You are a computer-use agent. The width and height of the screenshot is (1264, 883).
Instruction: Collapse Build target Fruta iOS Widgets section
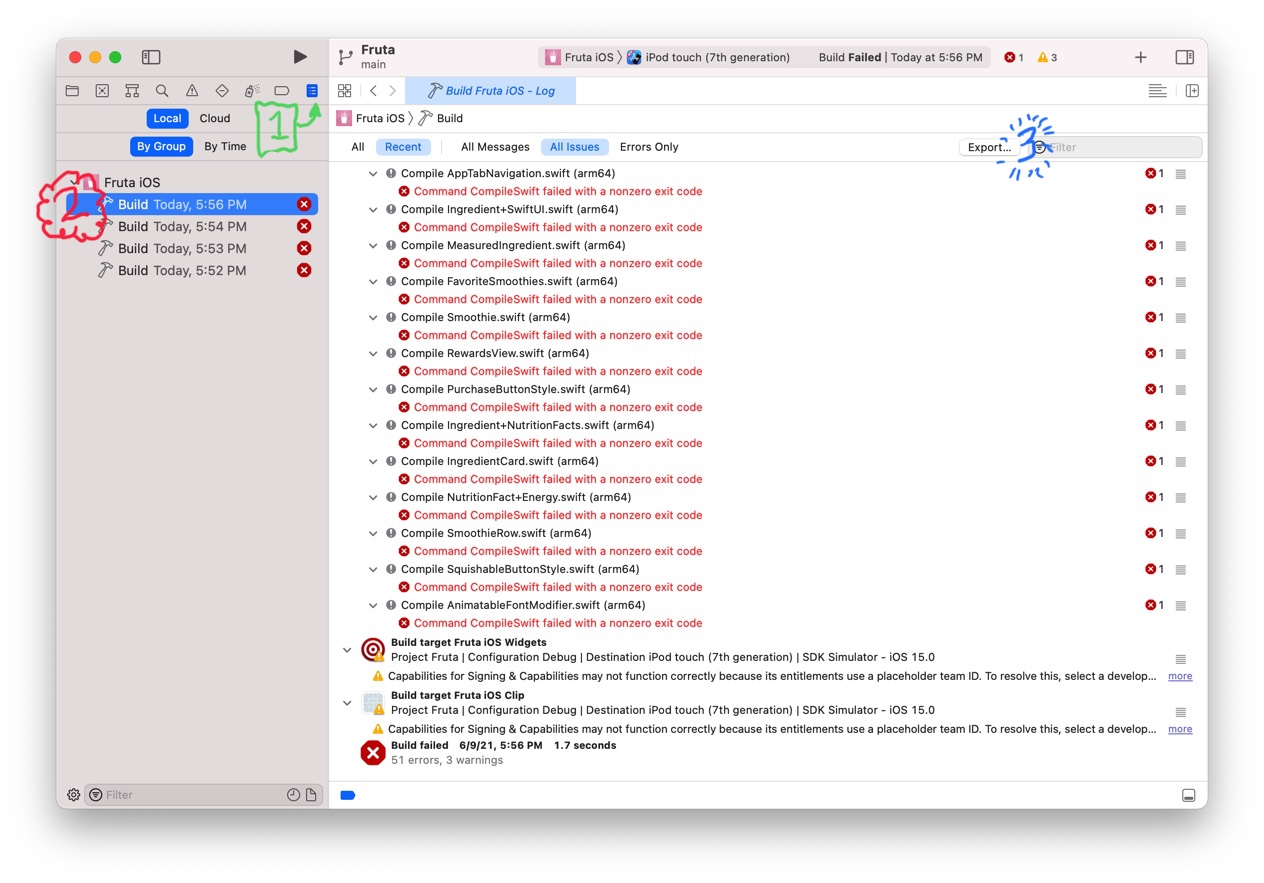coord(347,650)
